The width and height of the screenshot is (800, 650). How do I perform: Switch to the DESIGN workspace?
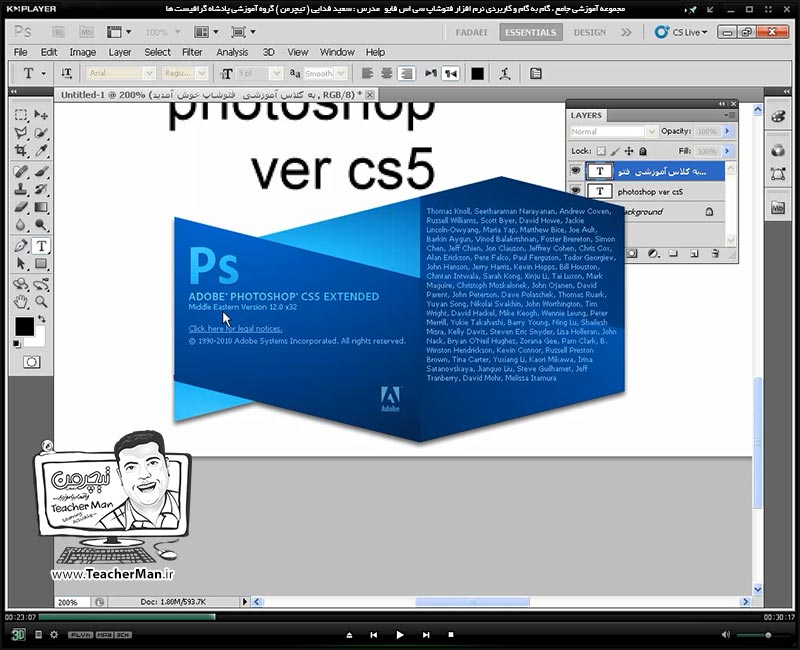tap(589, 32)
